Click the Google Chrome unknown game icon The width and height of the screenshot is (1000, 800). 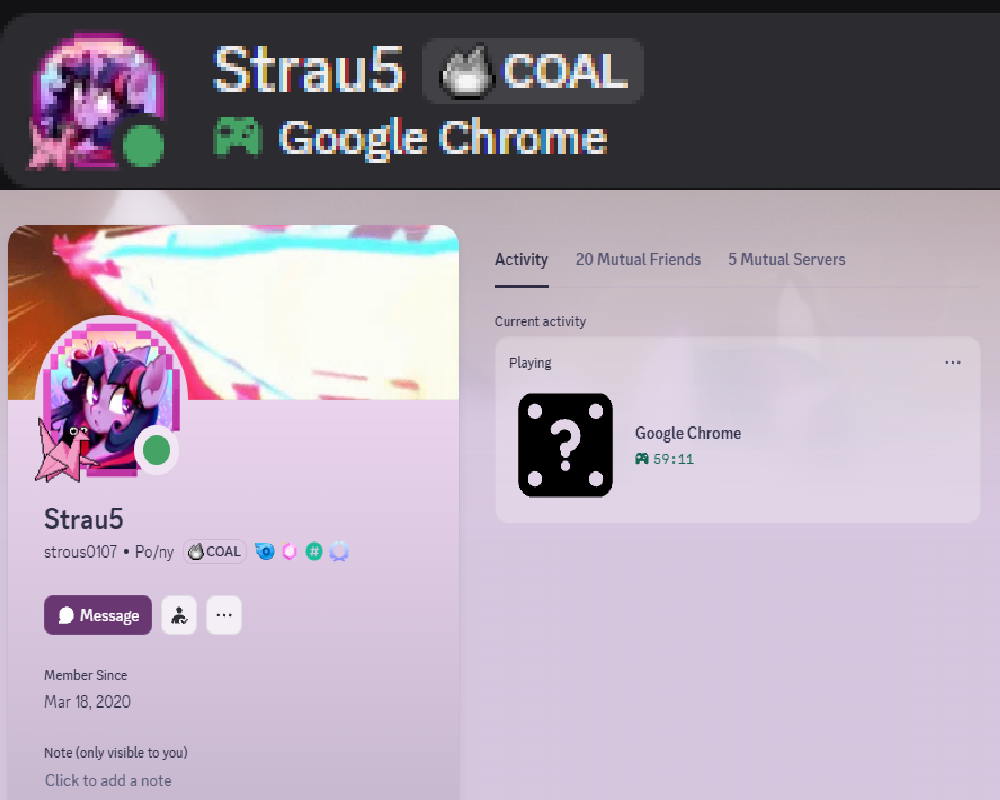point(566,445)
